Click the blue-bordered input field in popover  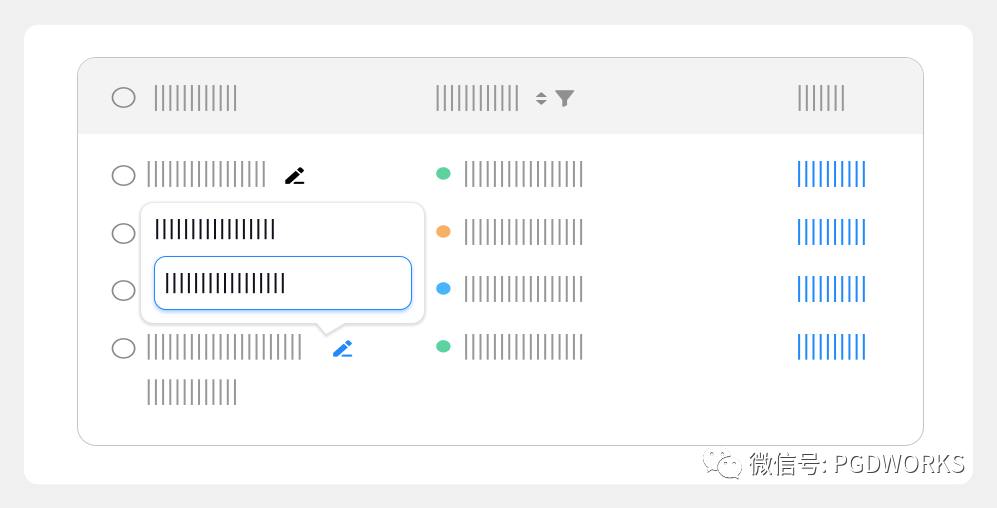point(283,283)
